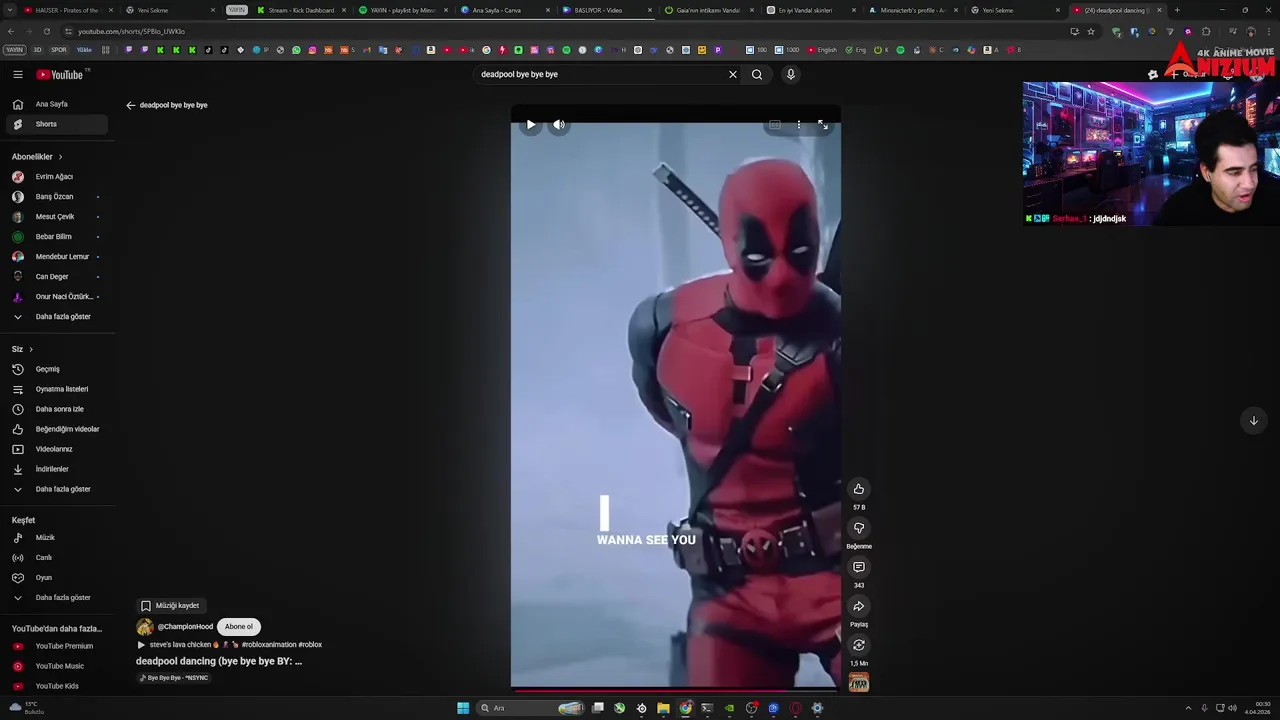Screen dimensions: 1280x720
Task: Clear the search box text
Action: 733,74
